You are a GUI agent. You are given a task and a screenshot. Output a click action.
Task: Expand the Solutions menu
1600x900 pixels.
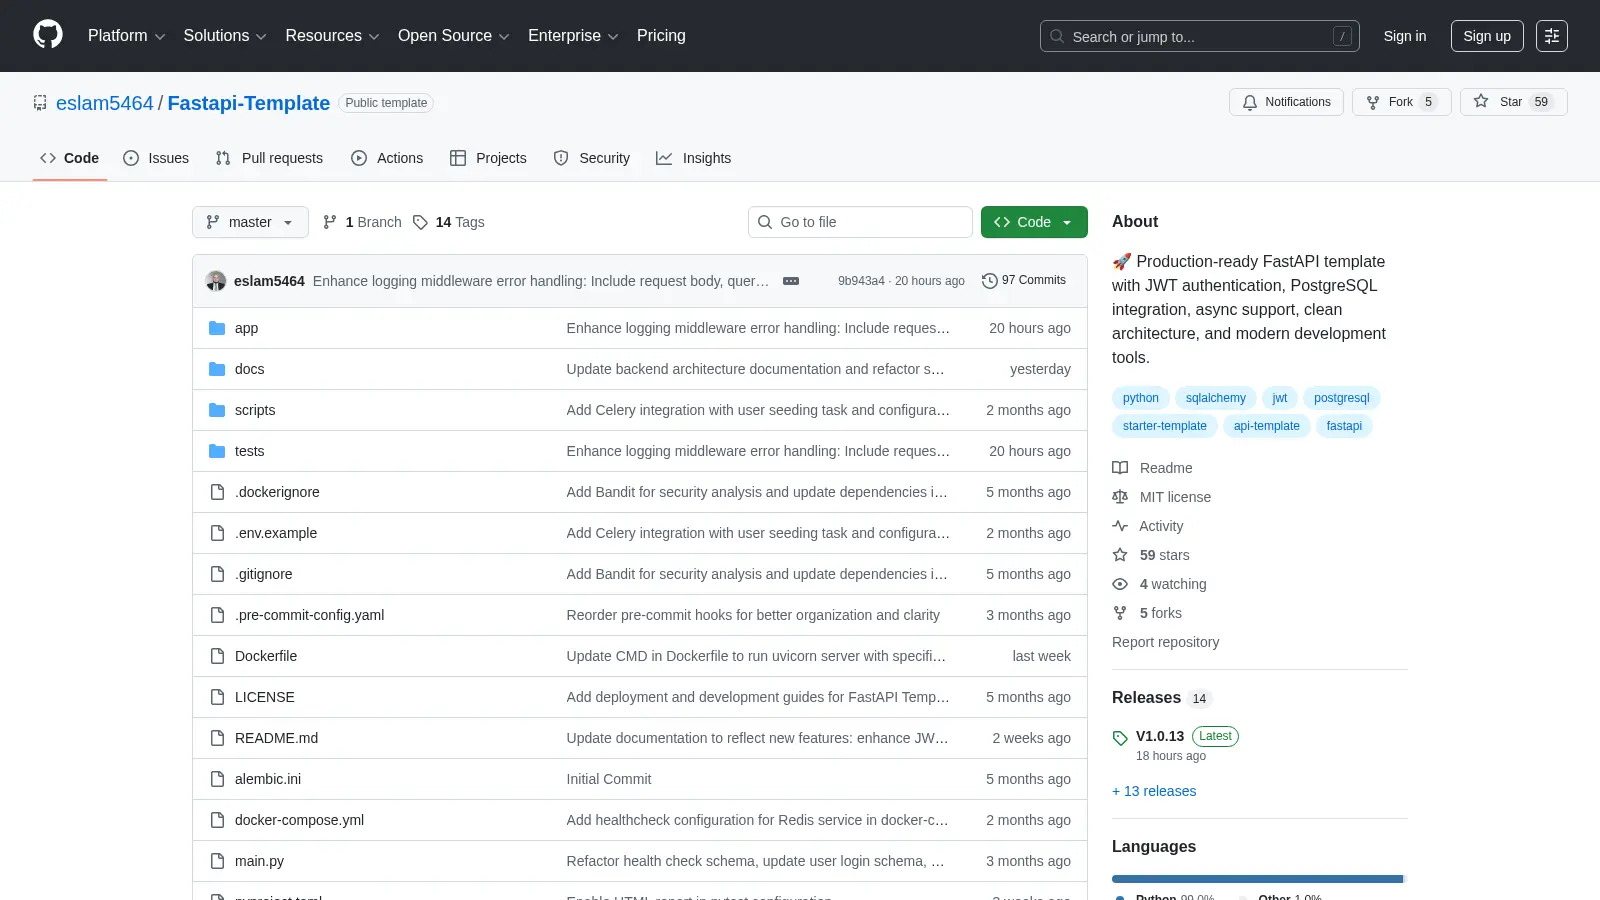coord(225,36)
